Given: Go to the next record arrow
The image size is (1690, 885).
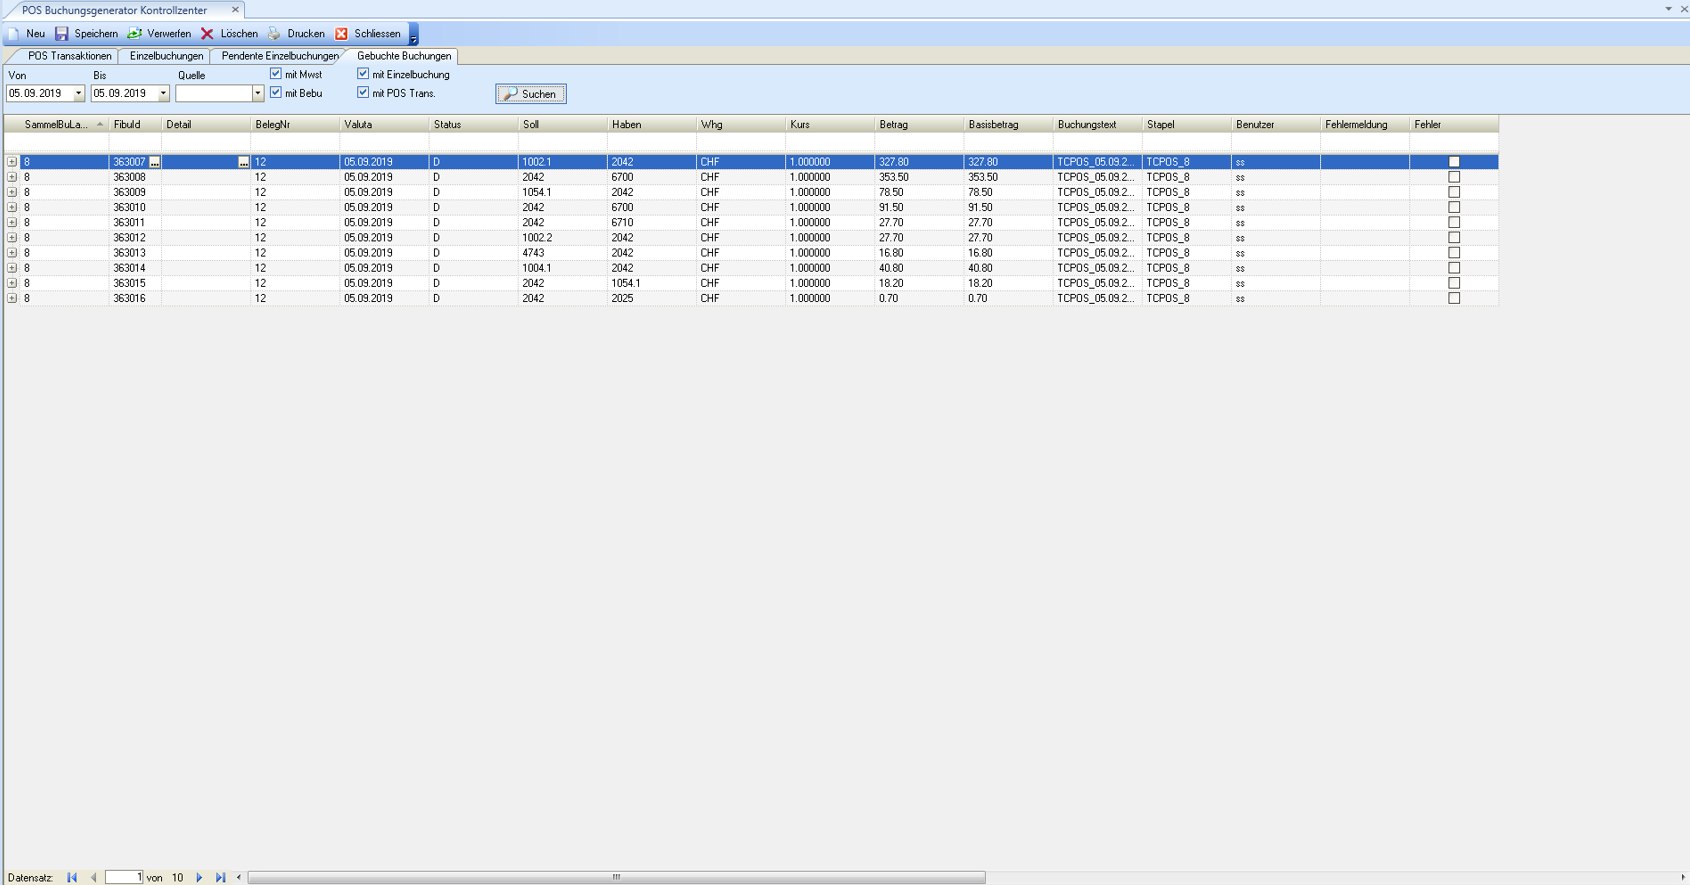Looking at the screenshot, I should tap(199, 878).
